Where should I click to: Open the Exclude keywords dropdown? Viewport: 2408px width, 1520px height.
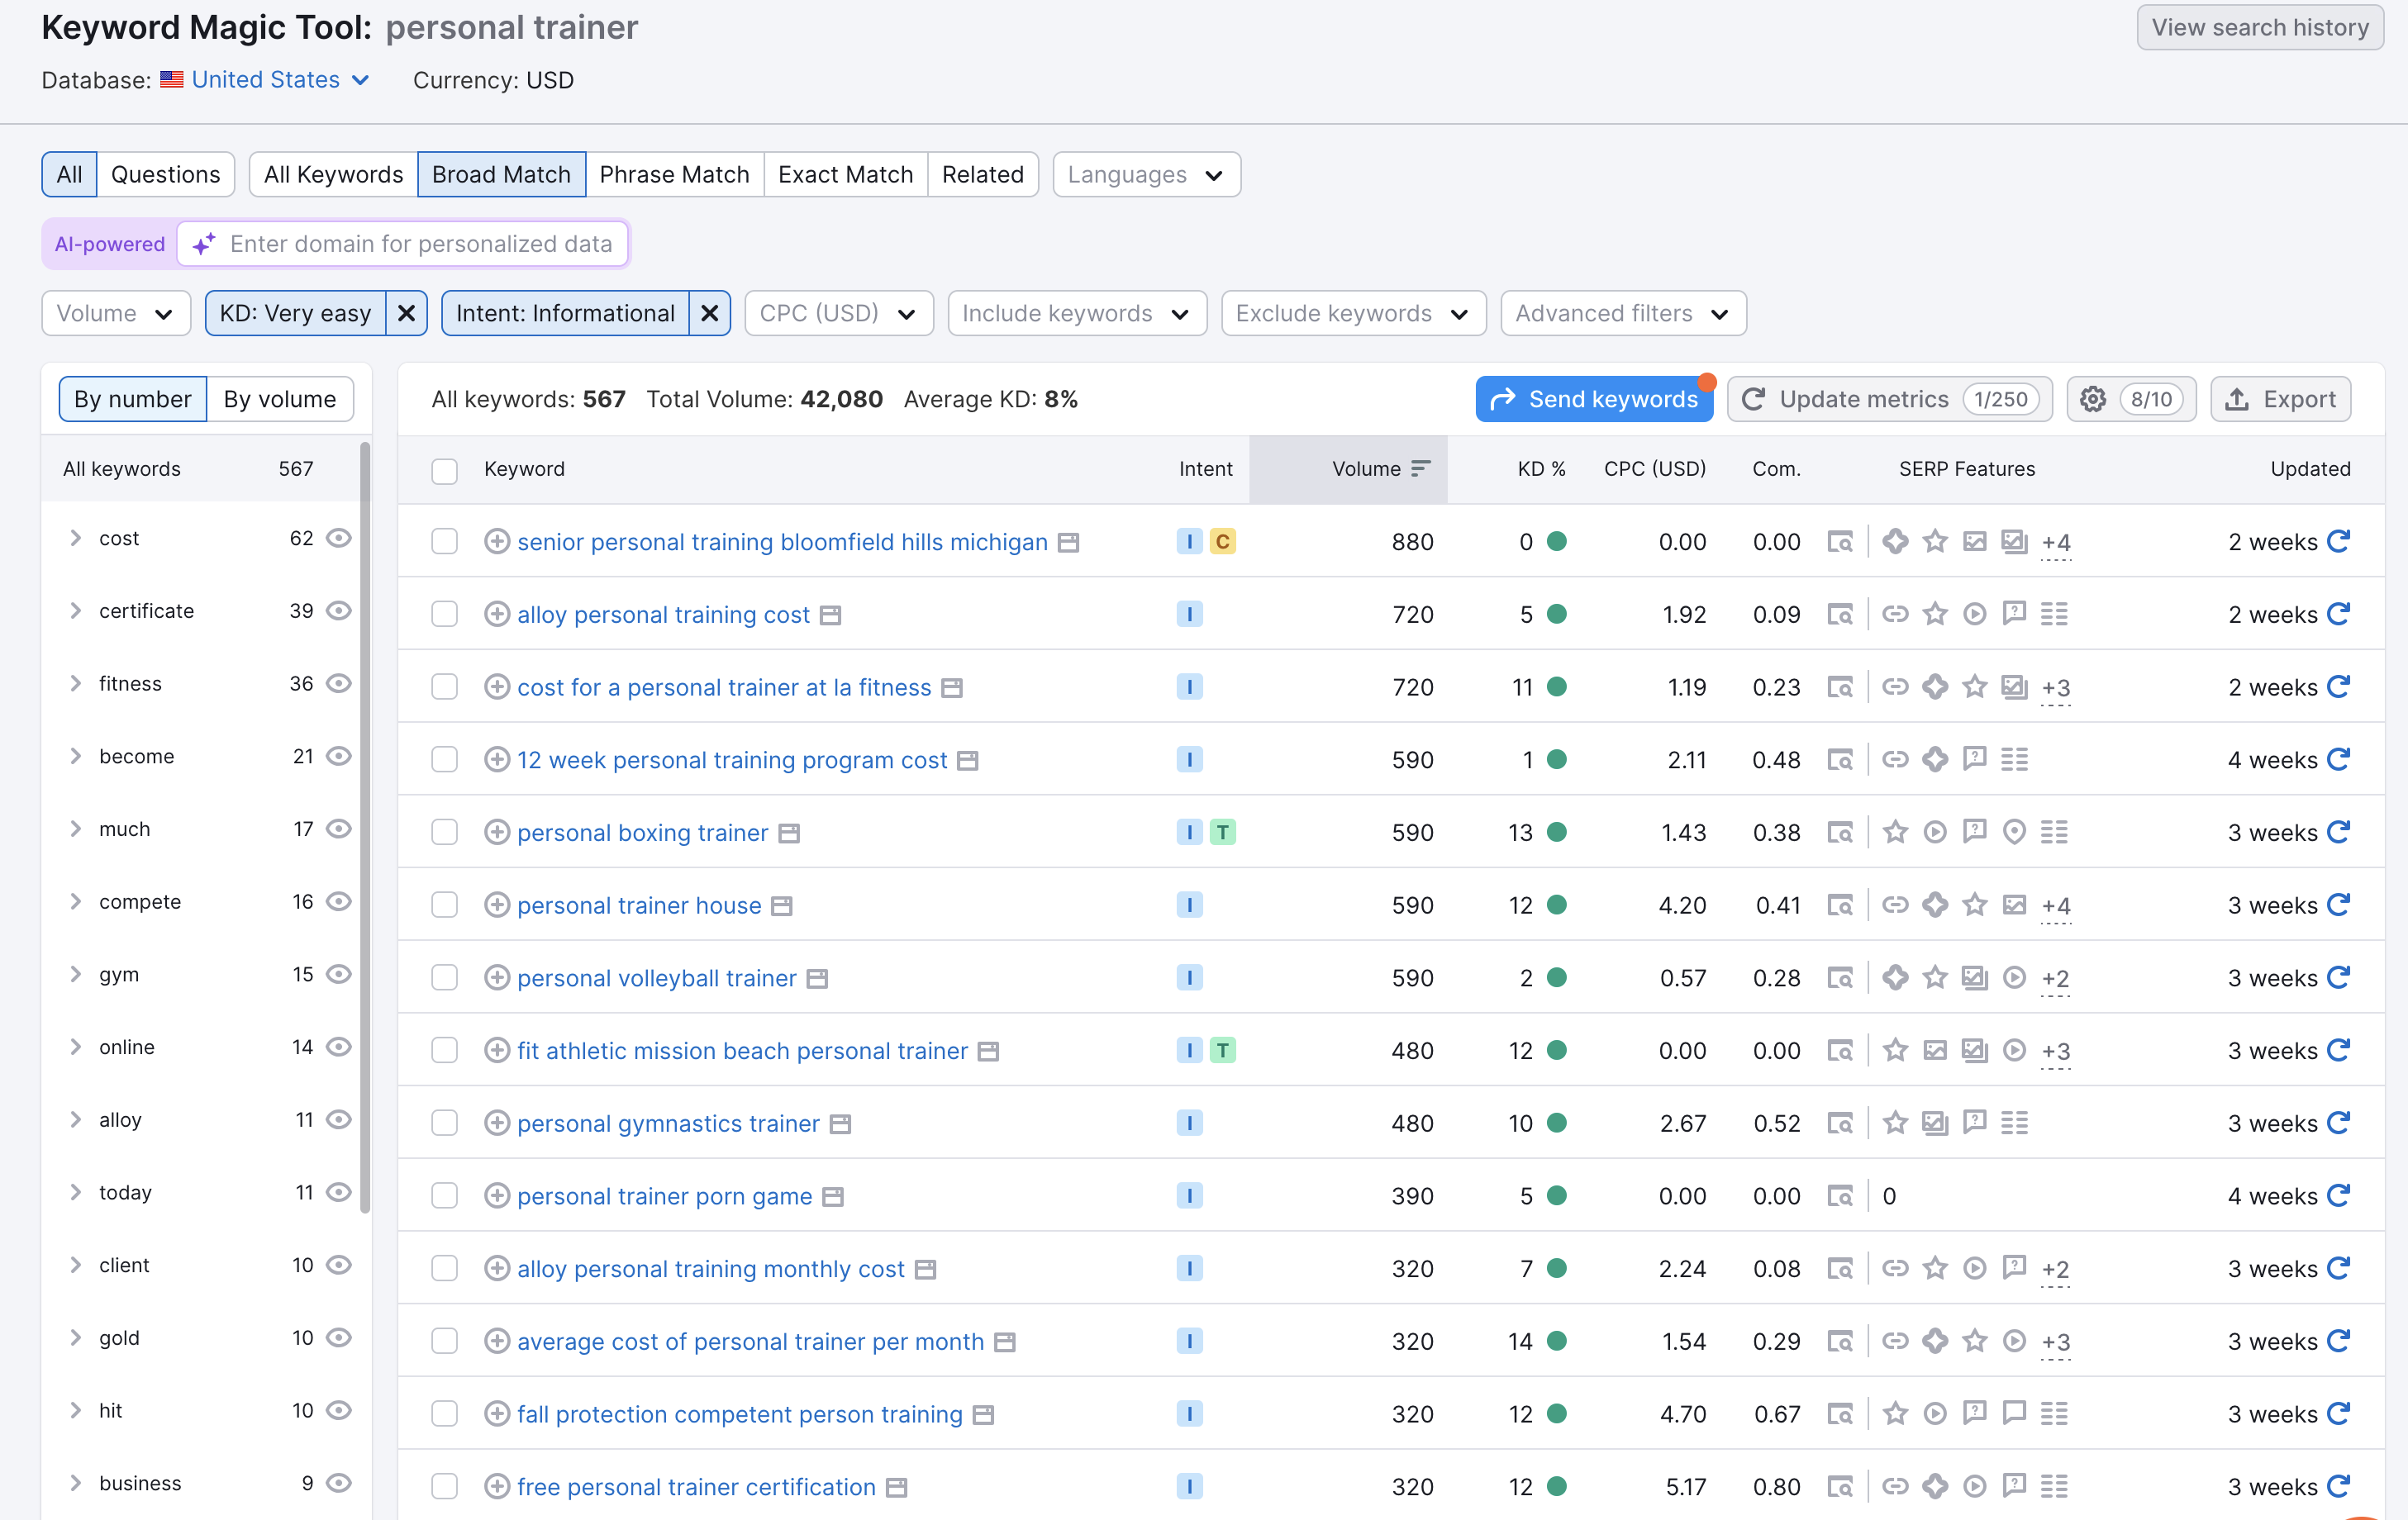pos(1353,313)
